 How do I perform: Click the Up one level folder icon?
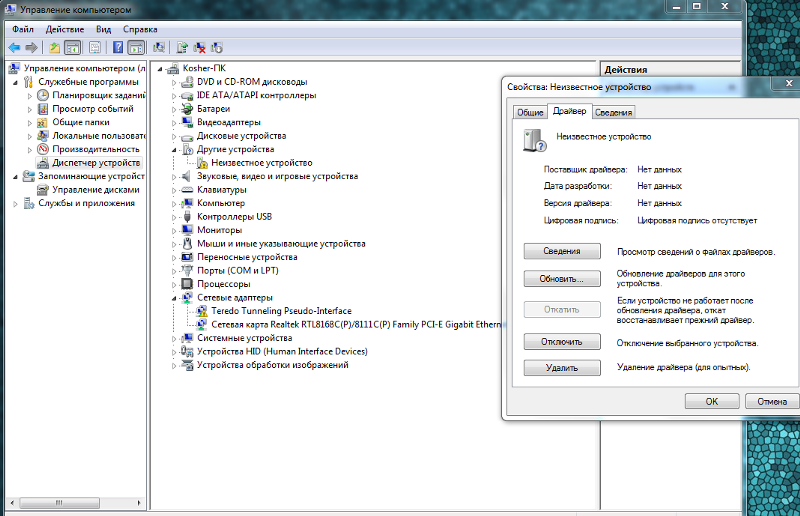(54, 48)
